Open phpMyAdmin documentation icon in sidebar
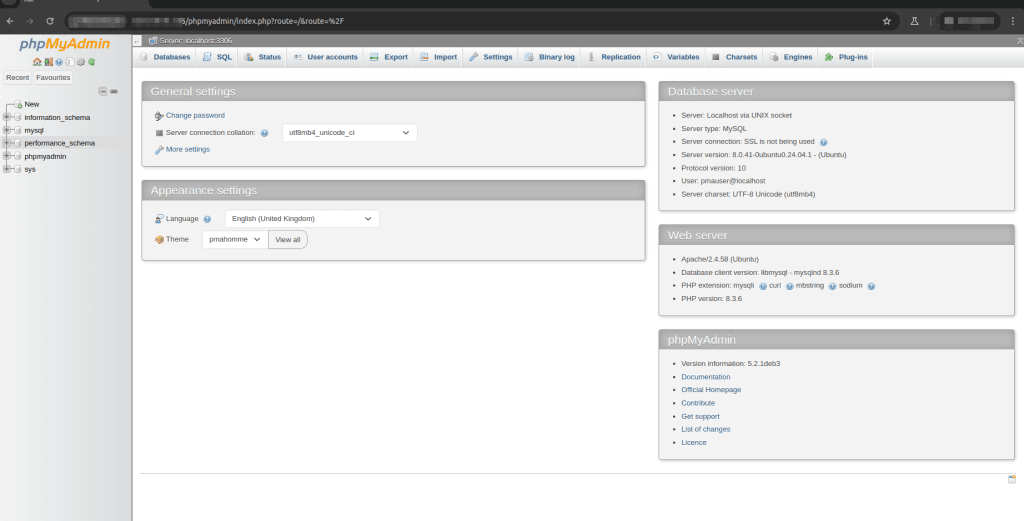This screenshot has height=521, width=1024. coord(59,62)
